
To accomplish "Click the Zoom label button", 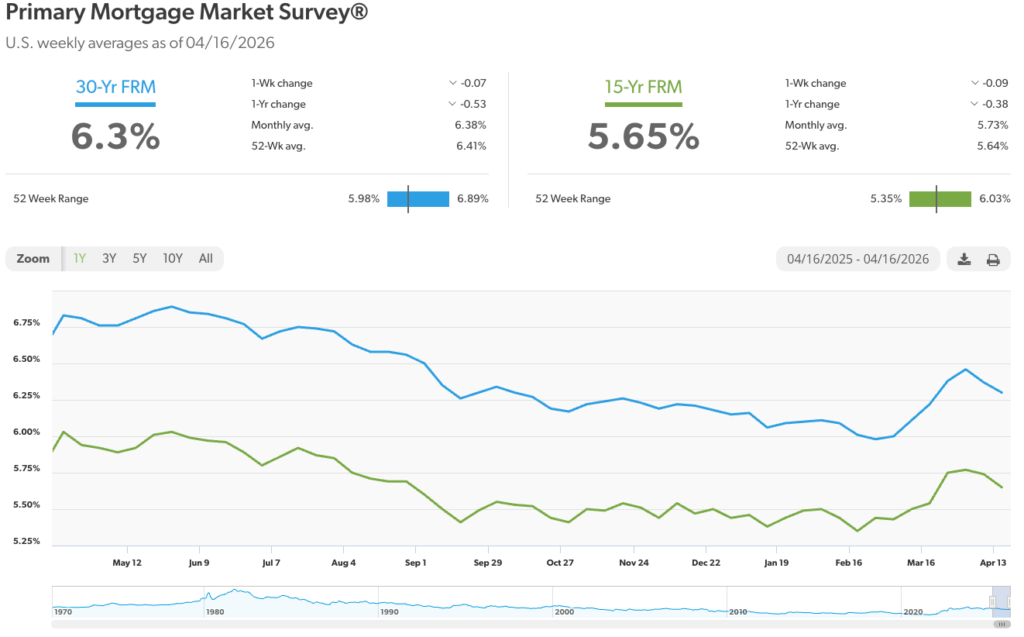I will coord(33,258).
